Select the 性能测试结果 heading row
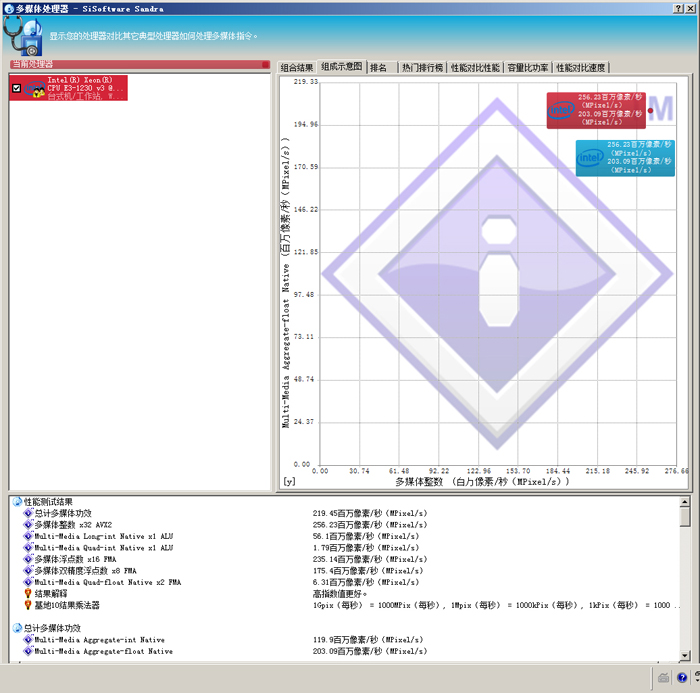The image size is (700, 693). pos(346,502)
